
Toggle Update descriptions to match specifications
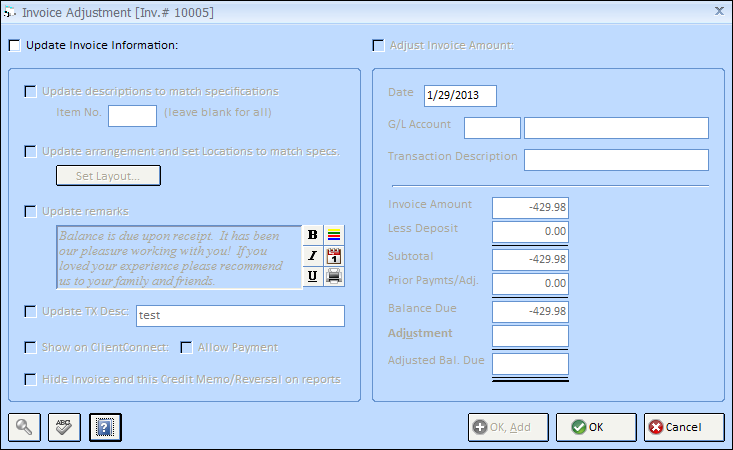click(30, 92)
